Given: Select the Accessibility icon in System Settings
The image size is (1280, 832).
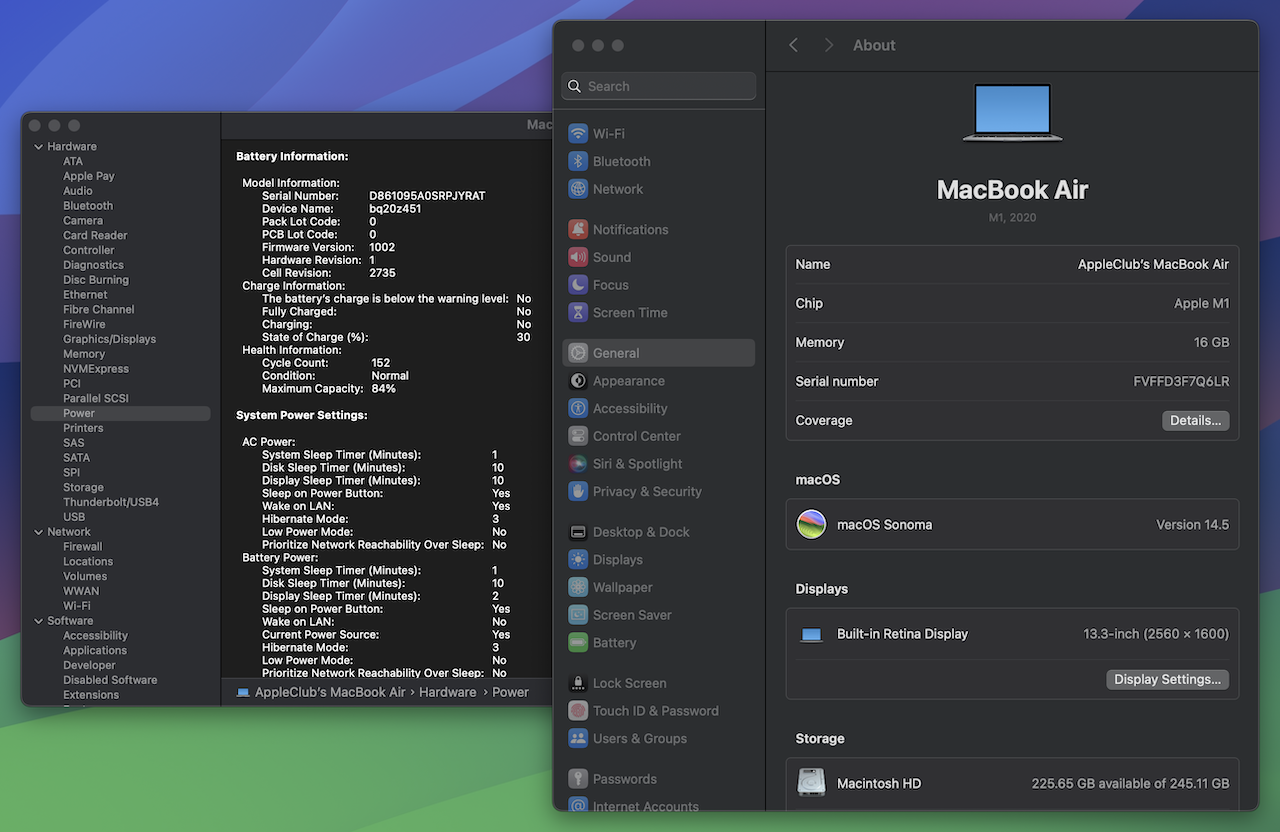Looking at the screenshot, I should [578, 408].
